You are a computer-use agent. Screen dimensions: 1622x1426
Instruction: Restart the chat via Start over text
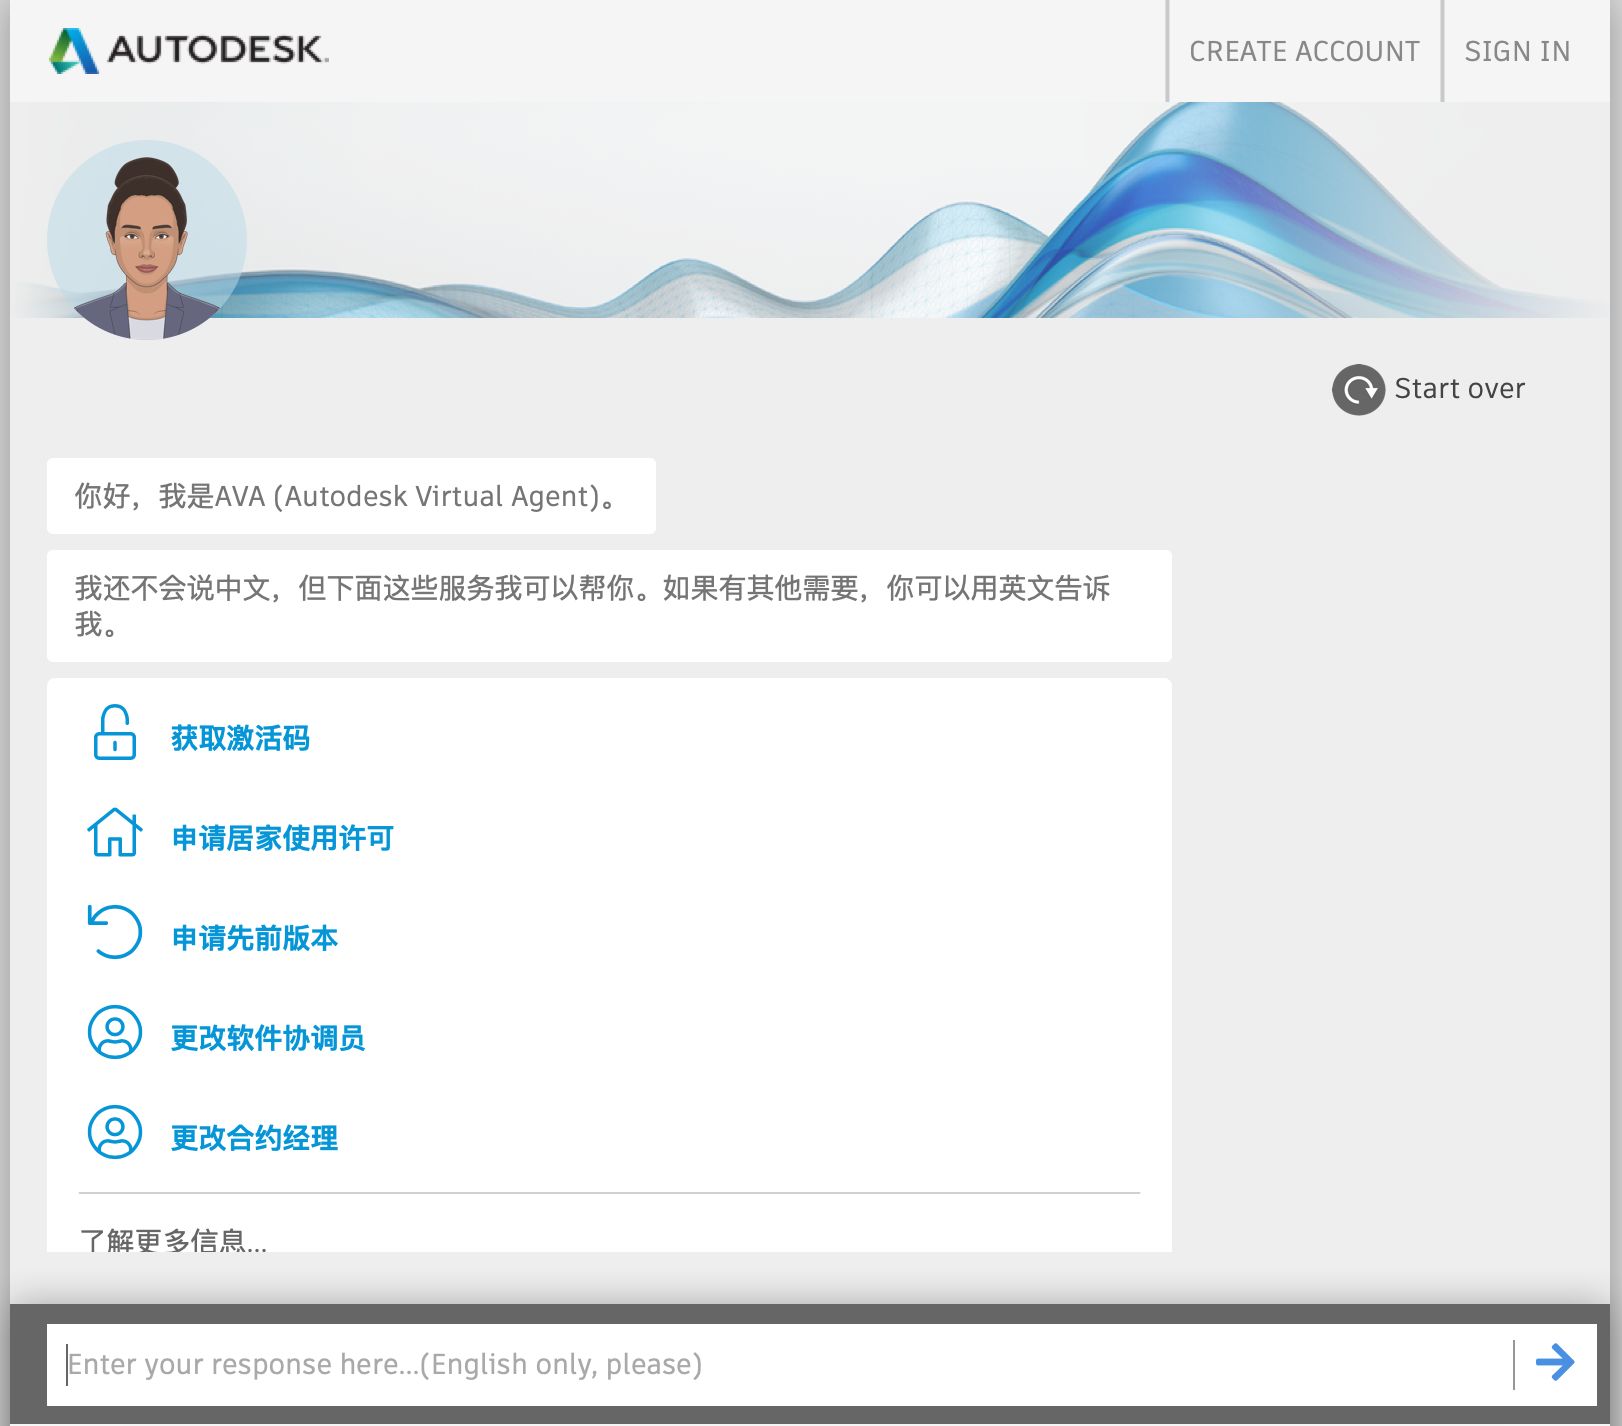coord(1459,388)
